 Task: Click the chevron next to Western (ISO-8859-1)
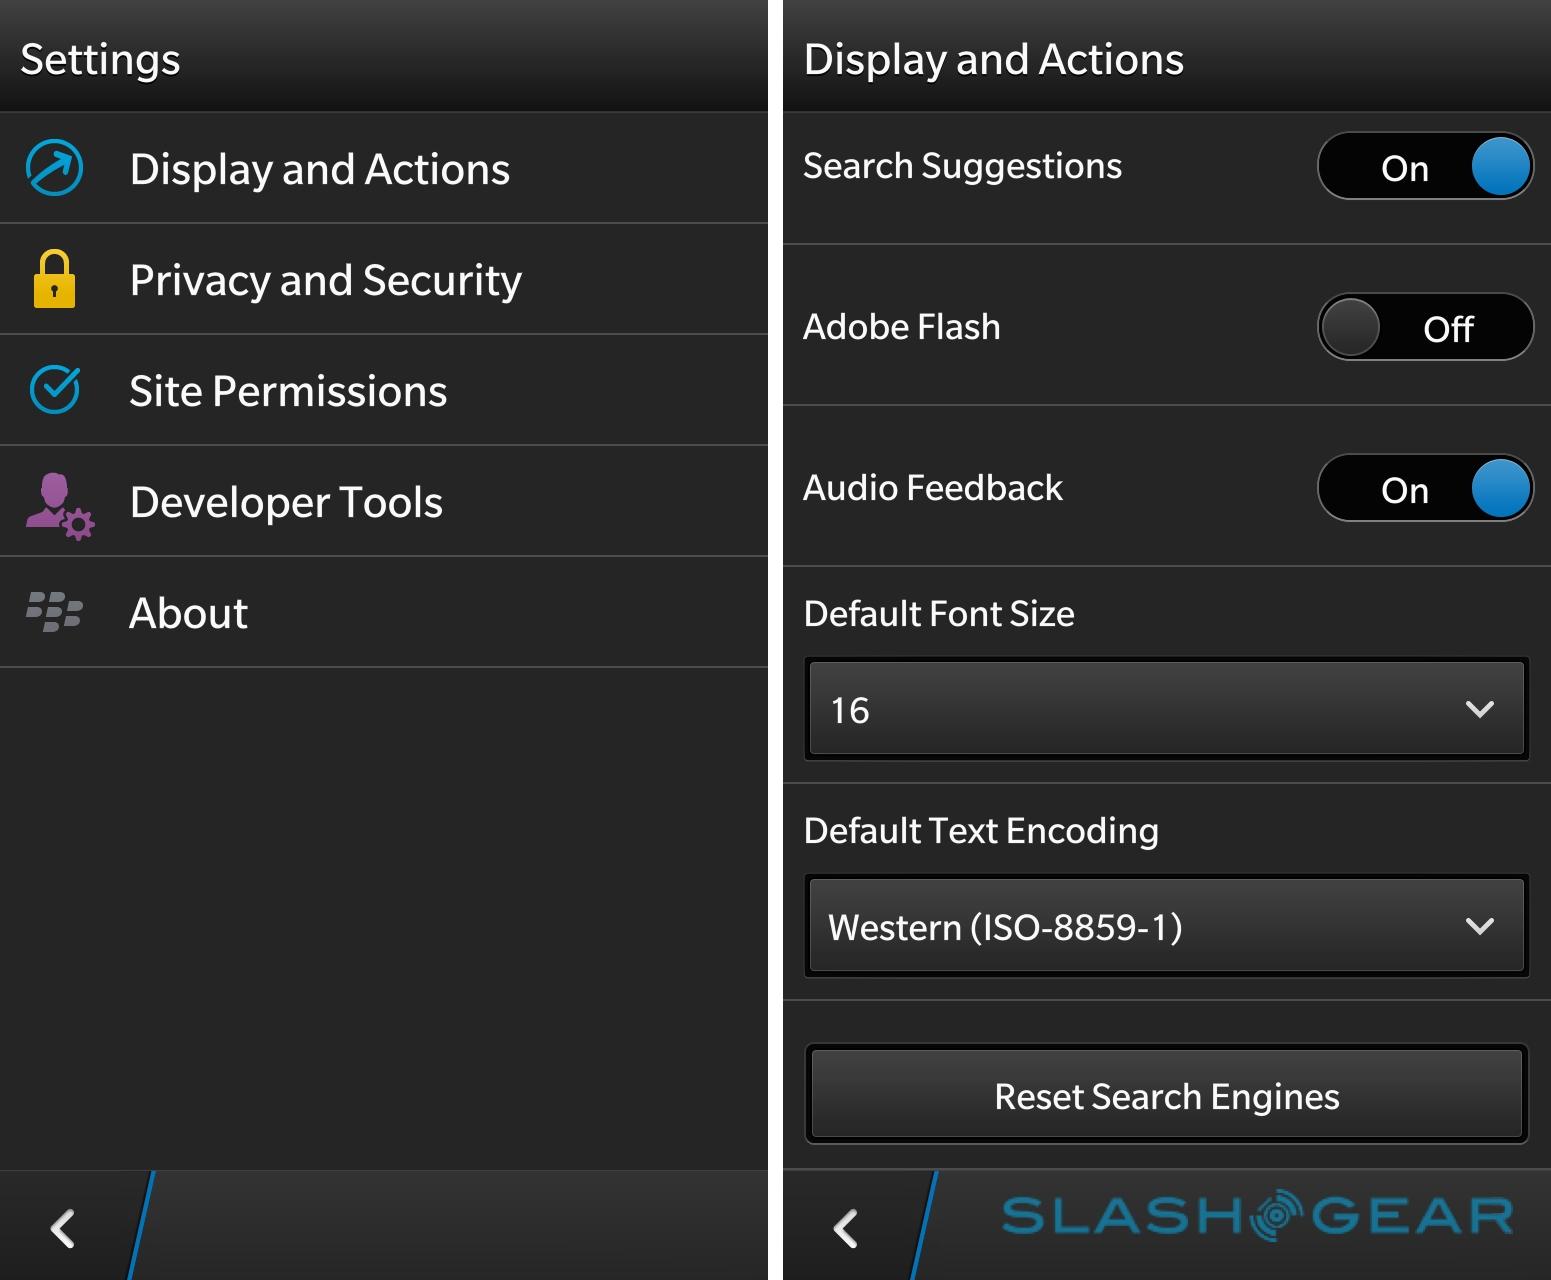(1479, 926)
